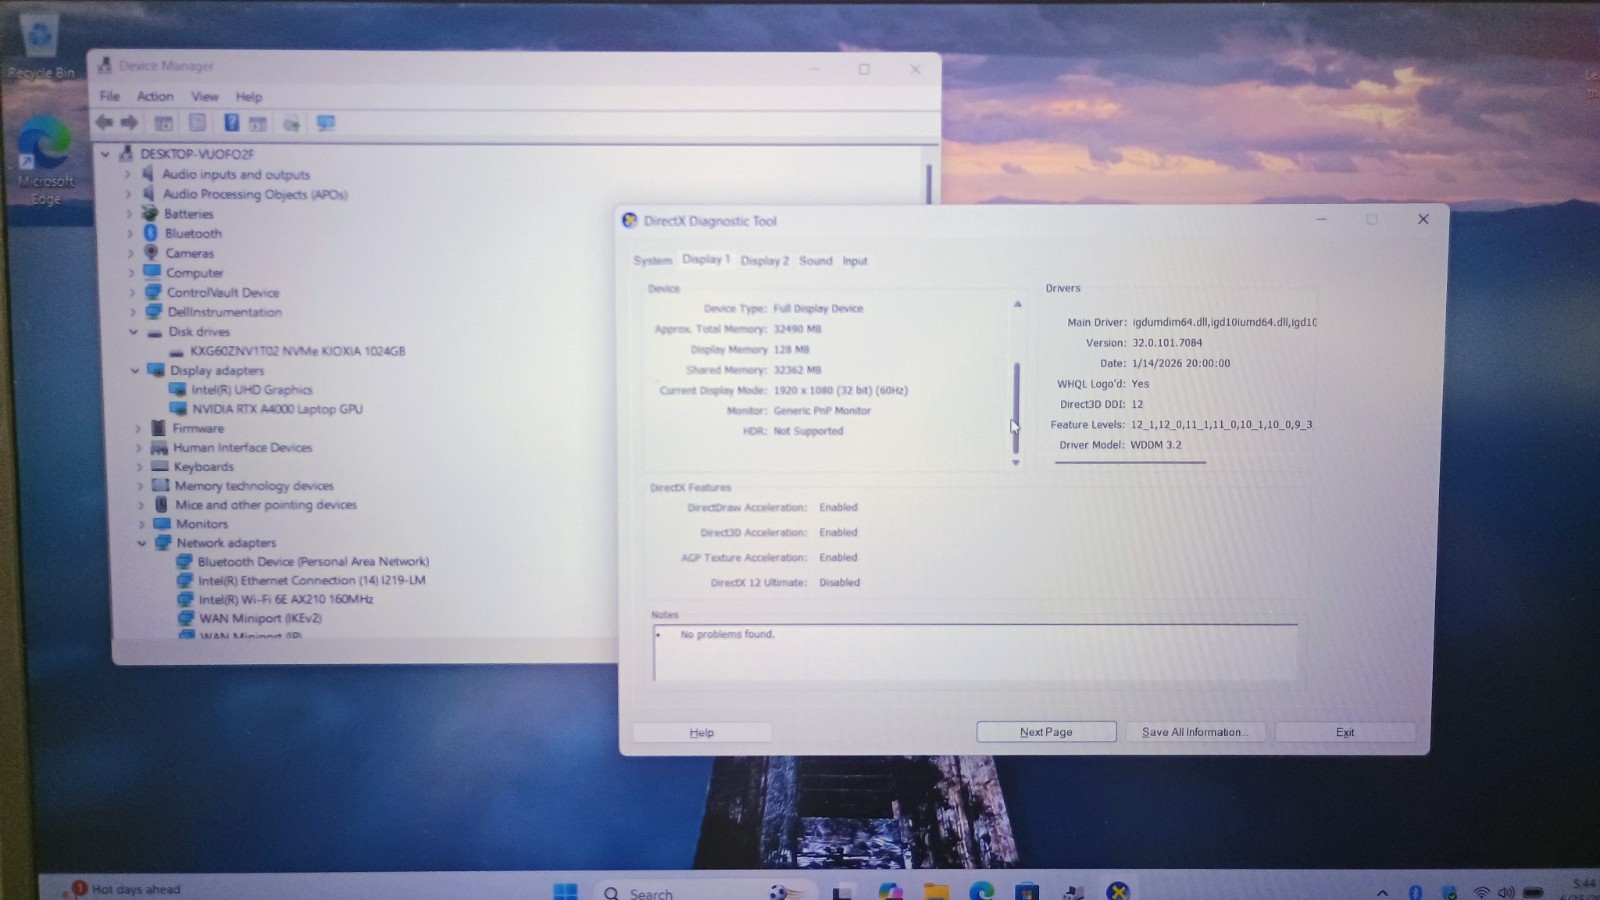The width and height of the screenshot is (1600, 900).
Task: Click the Back arrow in Device Manager toolbar
Action: point(104,123)
